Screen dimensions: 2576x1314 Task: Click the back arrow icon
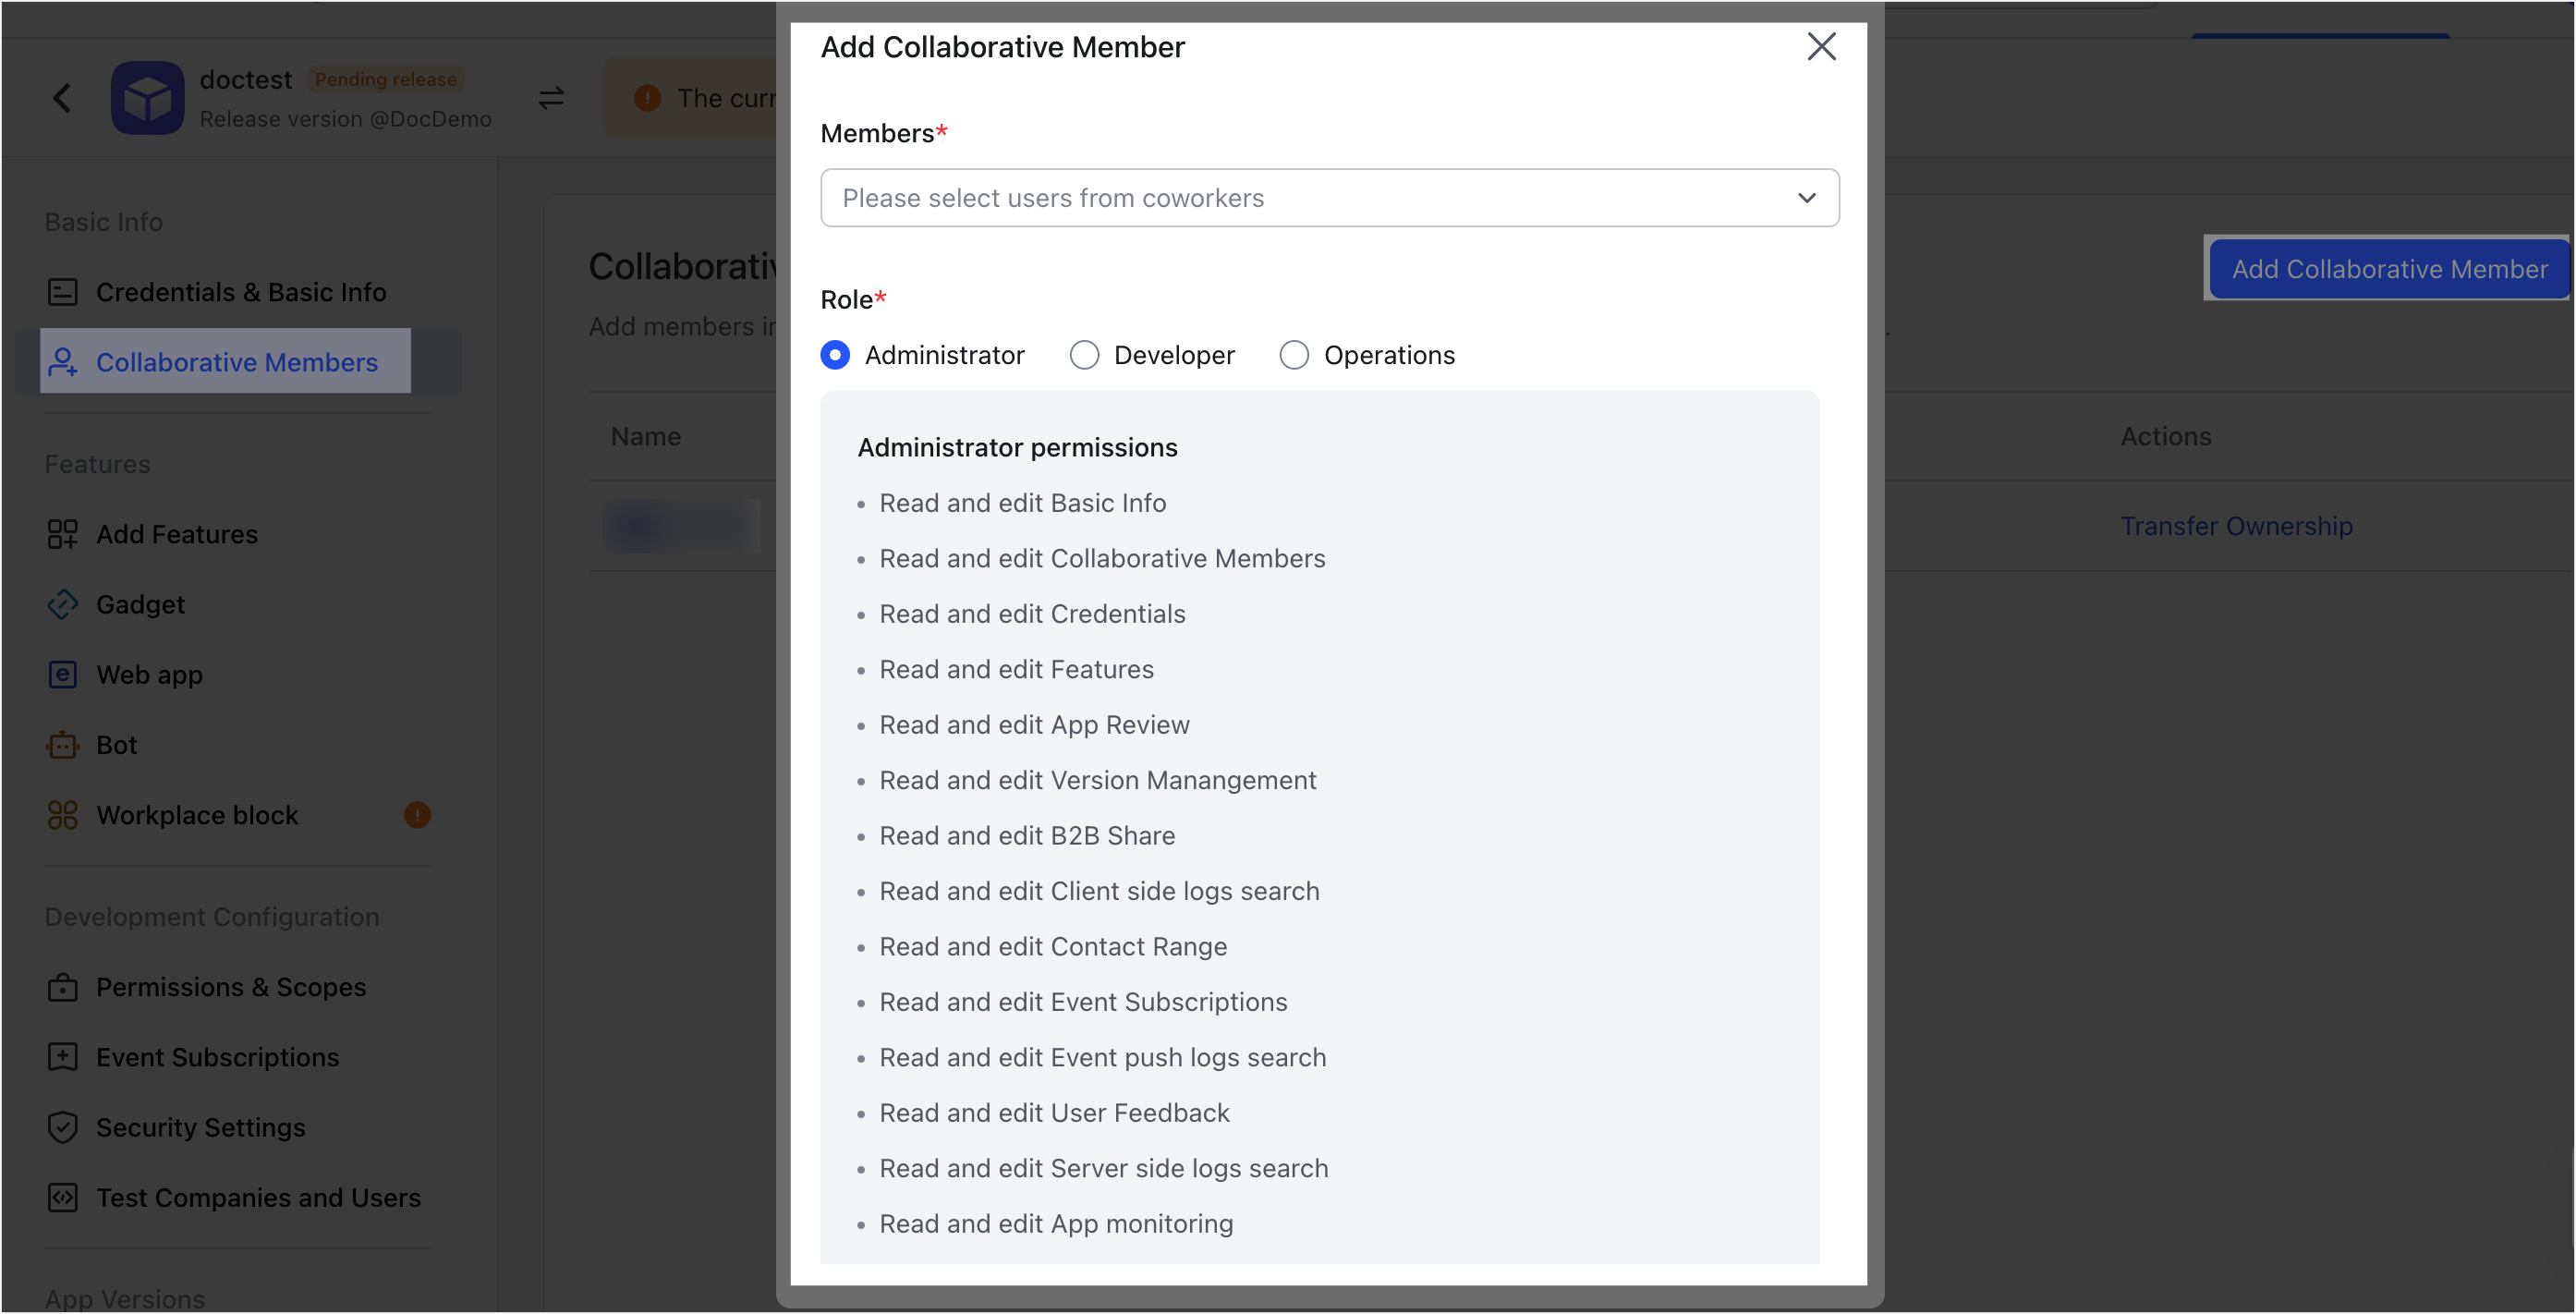tap(62, 98)
